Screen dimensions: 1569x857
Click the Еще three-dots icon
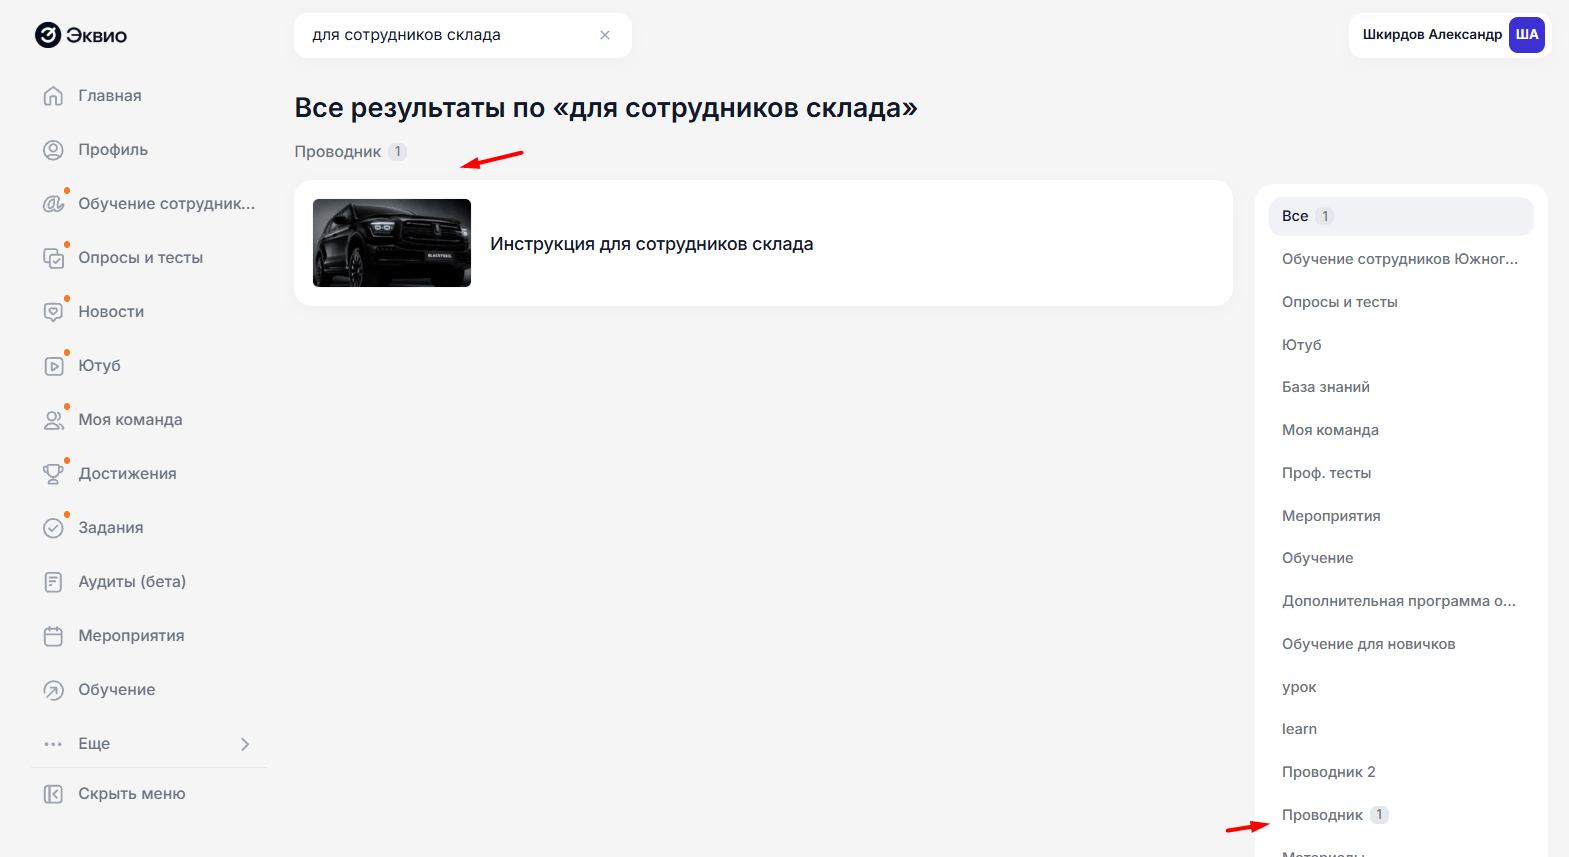coord(53,744)
